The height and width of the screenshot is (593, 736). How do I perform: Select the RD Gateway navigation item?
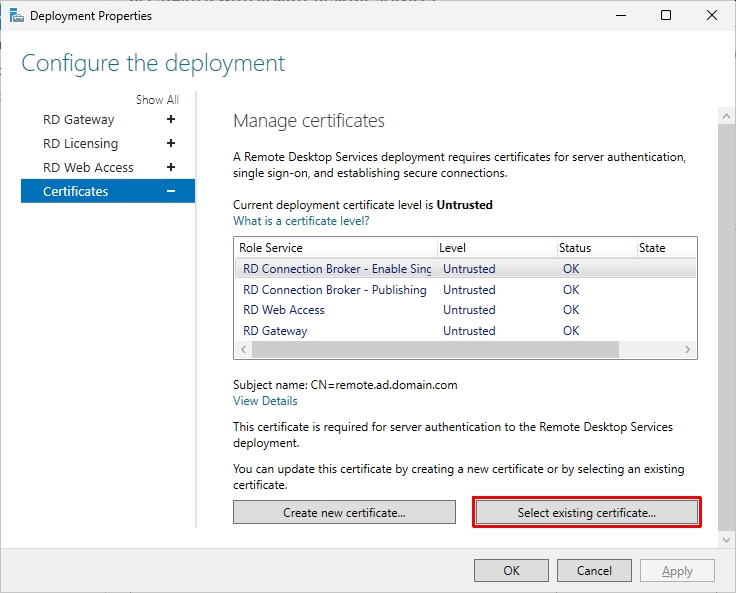78,119
